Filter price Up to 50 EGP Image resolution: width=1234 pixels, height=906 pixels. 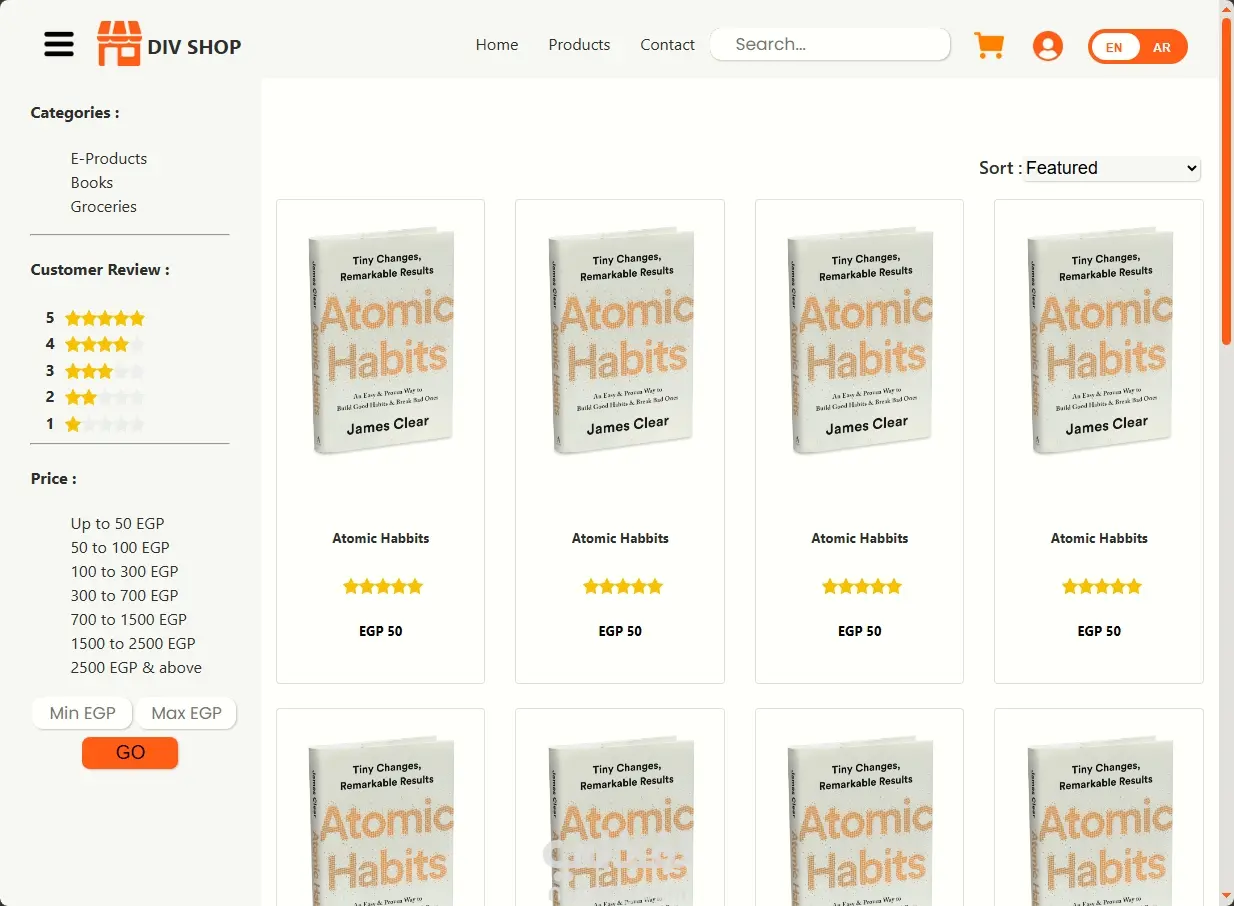tap(117, 523)
